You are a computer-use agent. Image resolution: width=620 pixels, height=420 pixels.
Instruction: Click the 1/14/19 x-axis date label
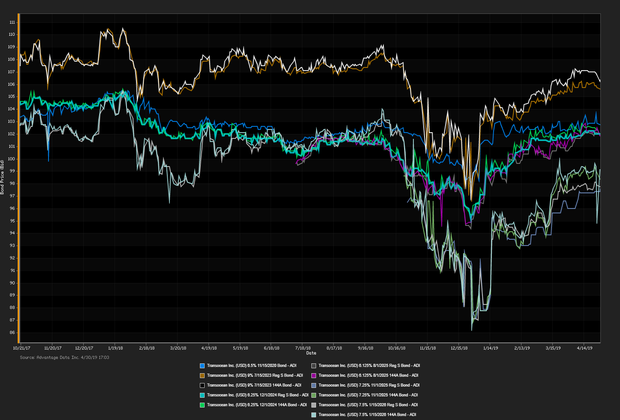point(490,348)
